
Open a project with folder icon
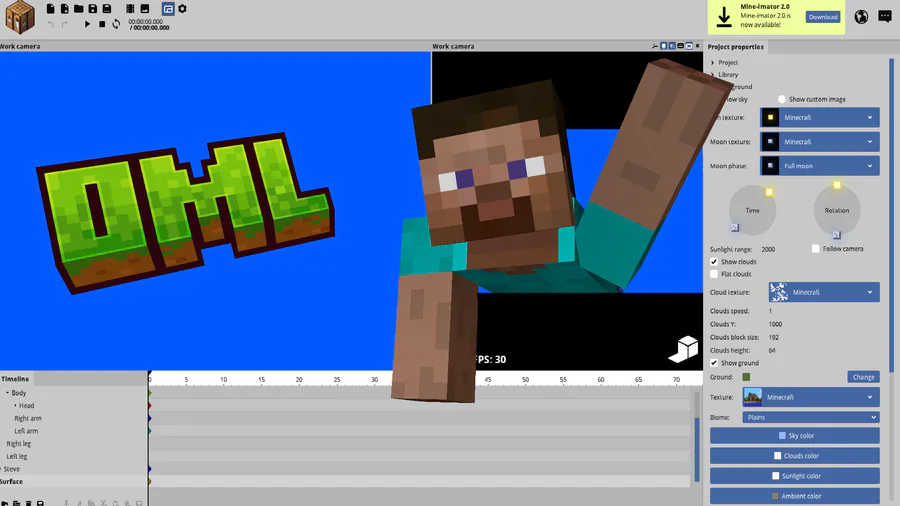[x=79, y=9]
